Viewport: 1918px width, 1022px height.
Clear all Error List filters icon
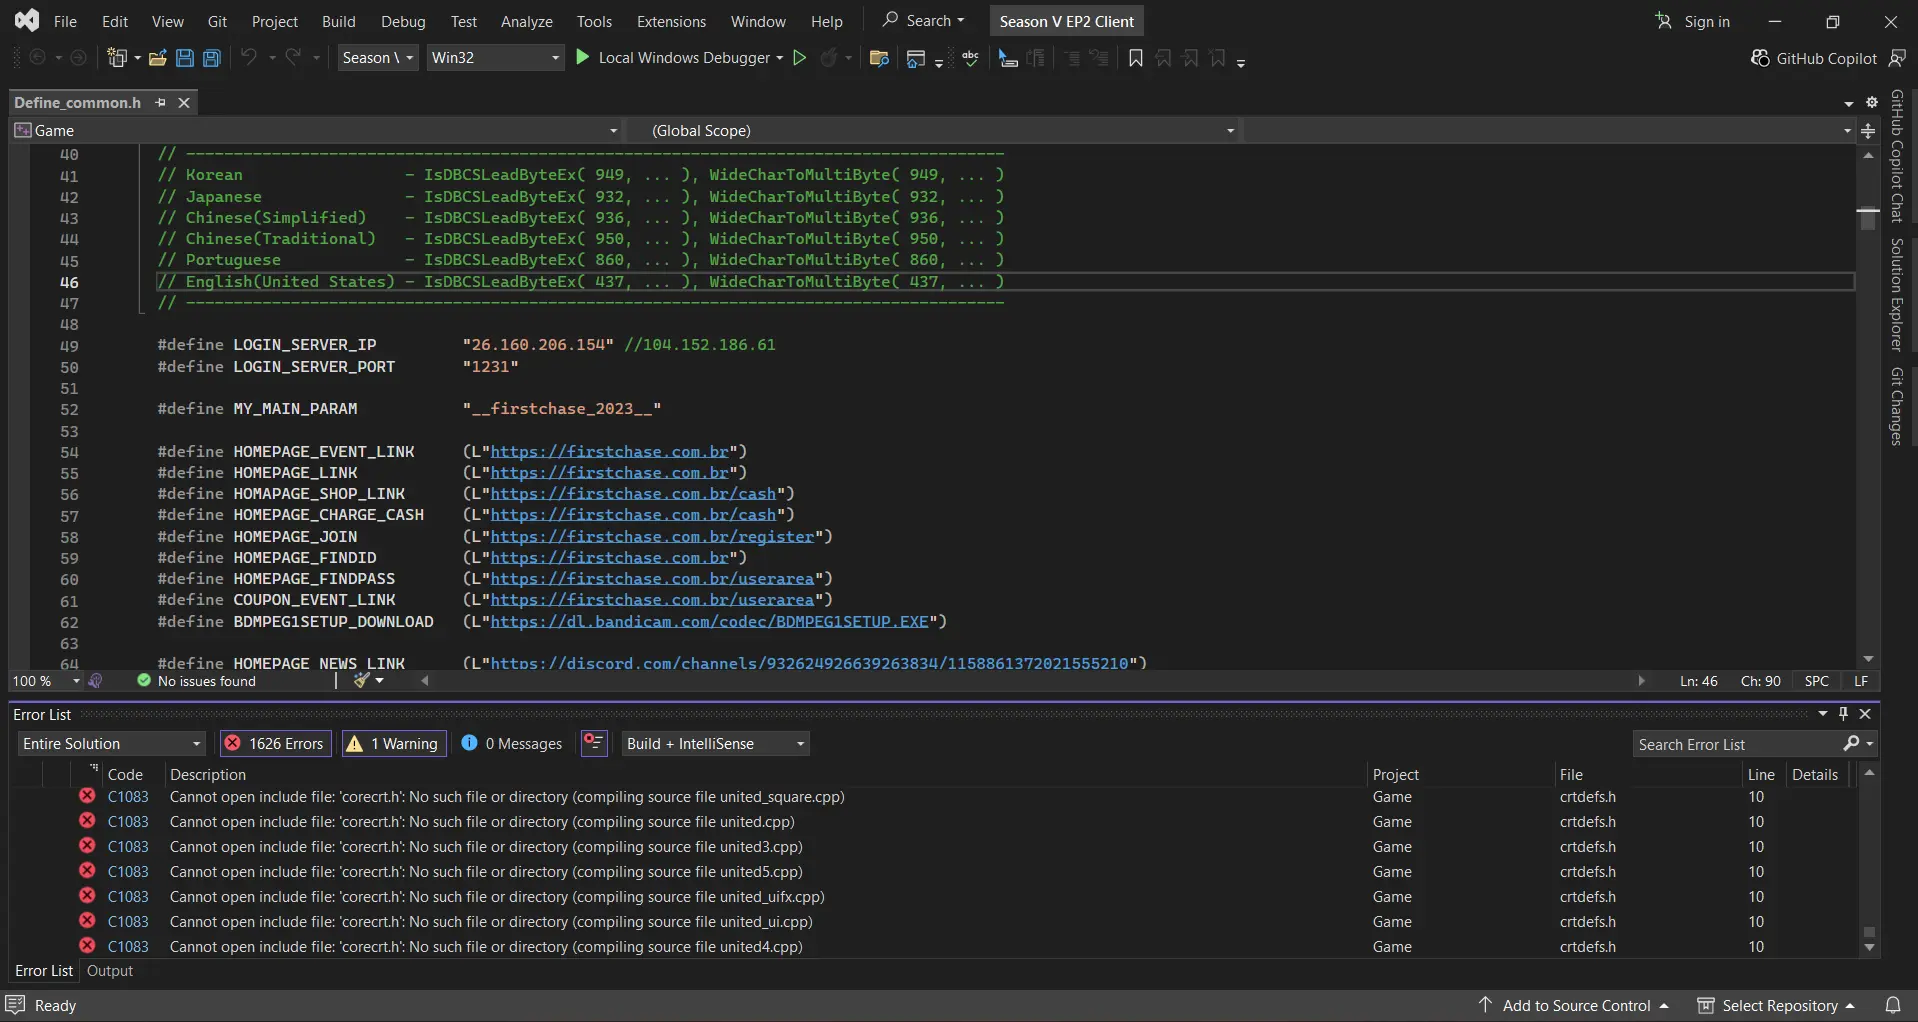click(x=594, y=743)
